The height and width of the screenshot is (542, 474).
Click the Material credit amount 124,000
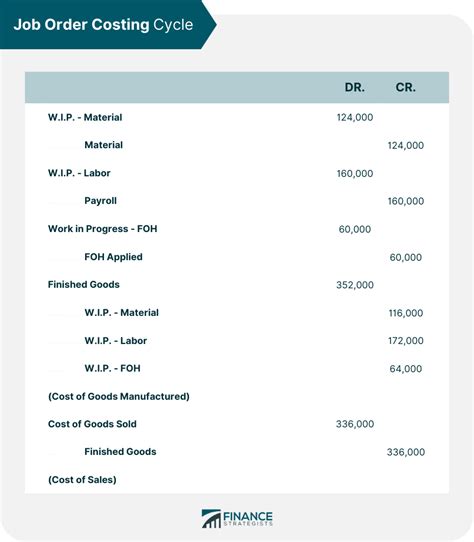tap(406, 146)
